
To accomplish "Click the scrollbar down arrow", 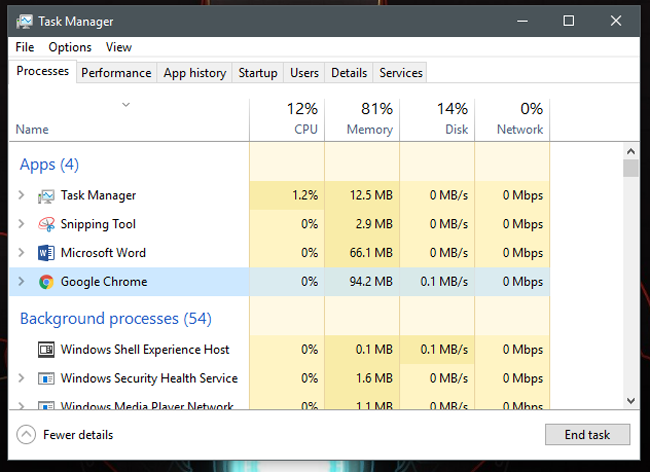I will 631,399.
